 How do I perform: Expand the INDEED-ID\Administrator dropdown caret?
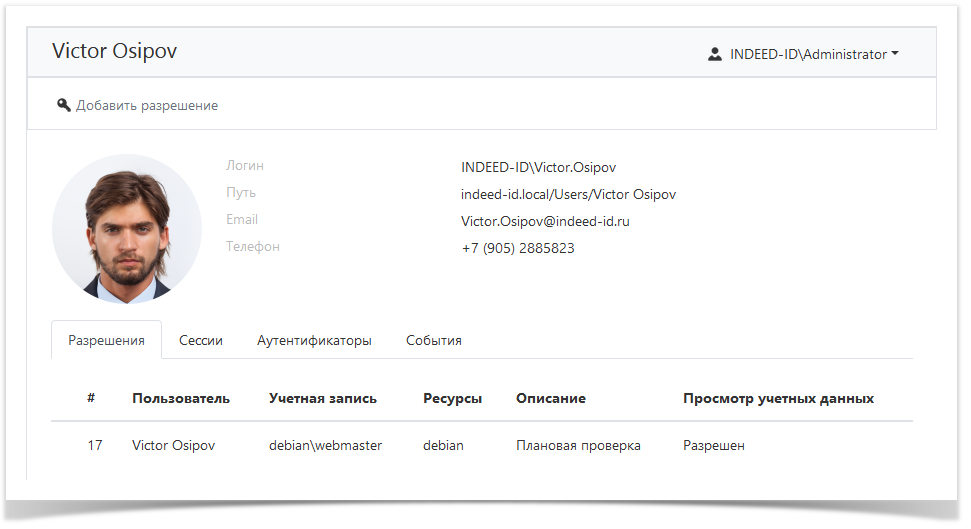tap(895, 54)
